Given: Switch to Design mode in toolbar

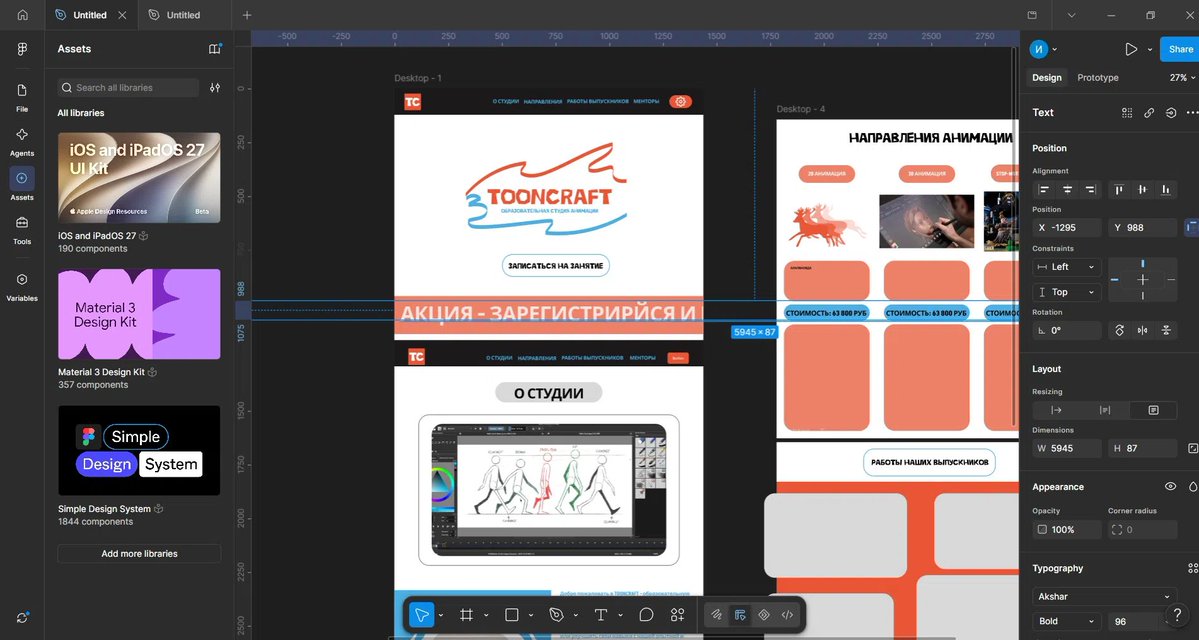Looking at the screenshot, I should [x=739, y=615].
